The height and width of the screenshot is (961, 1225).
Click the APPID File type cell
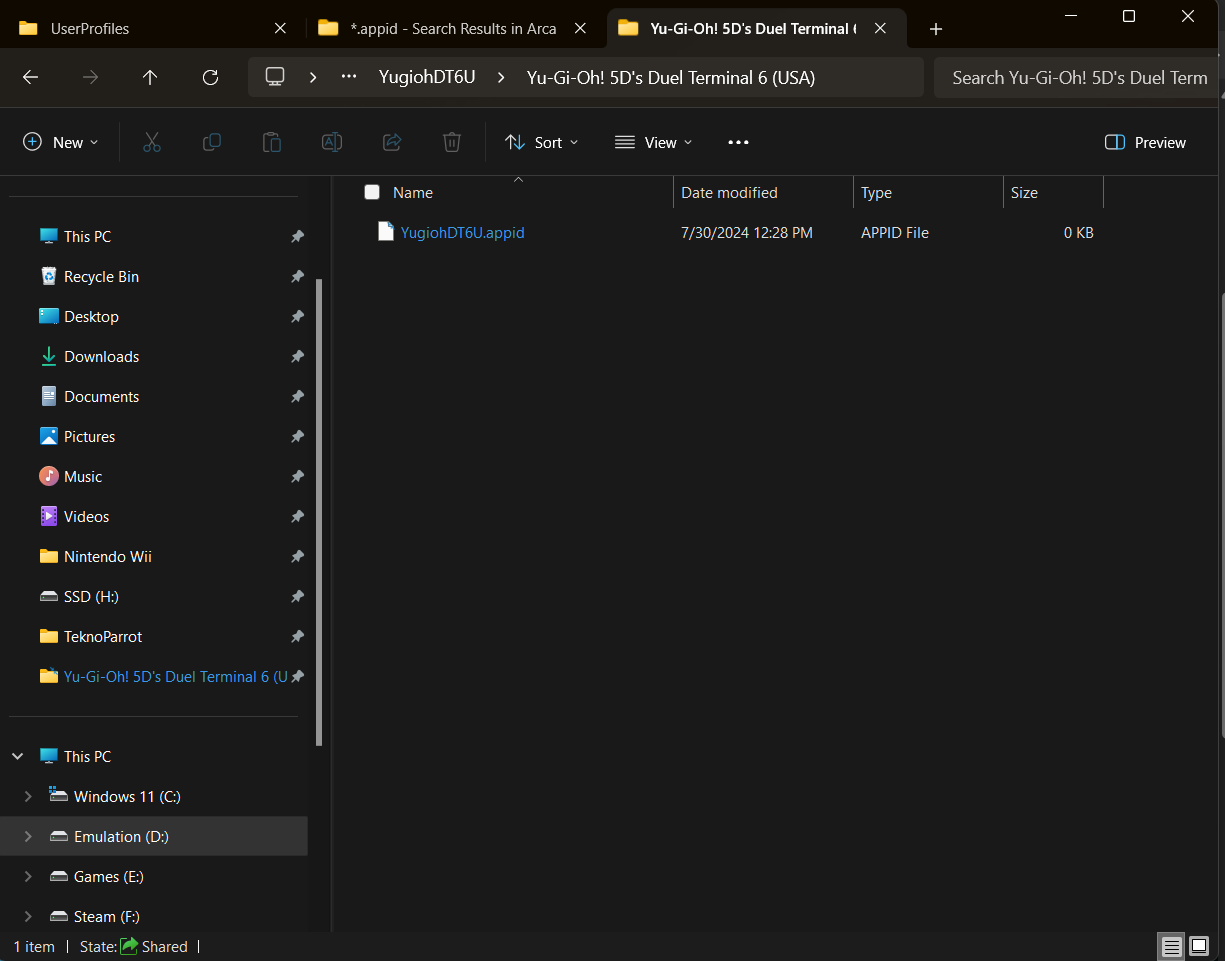pyautogui.click(x=894, y=232)
